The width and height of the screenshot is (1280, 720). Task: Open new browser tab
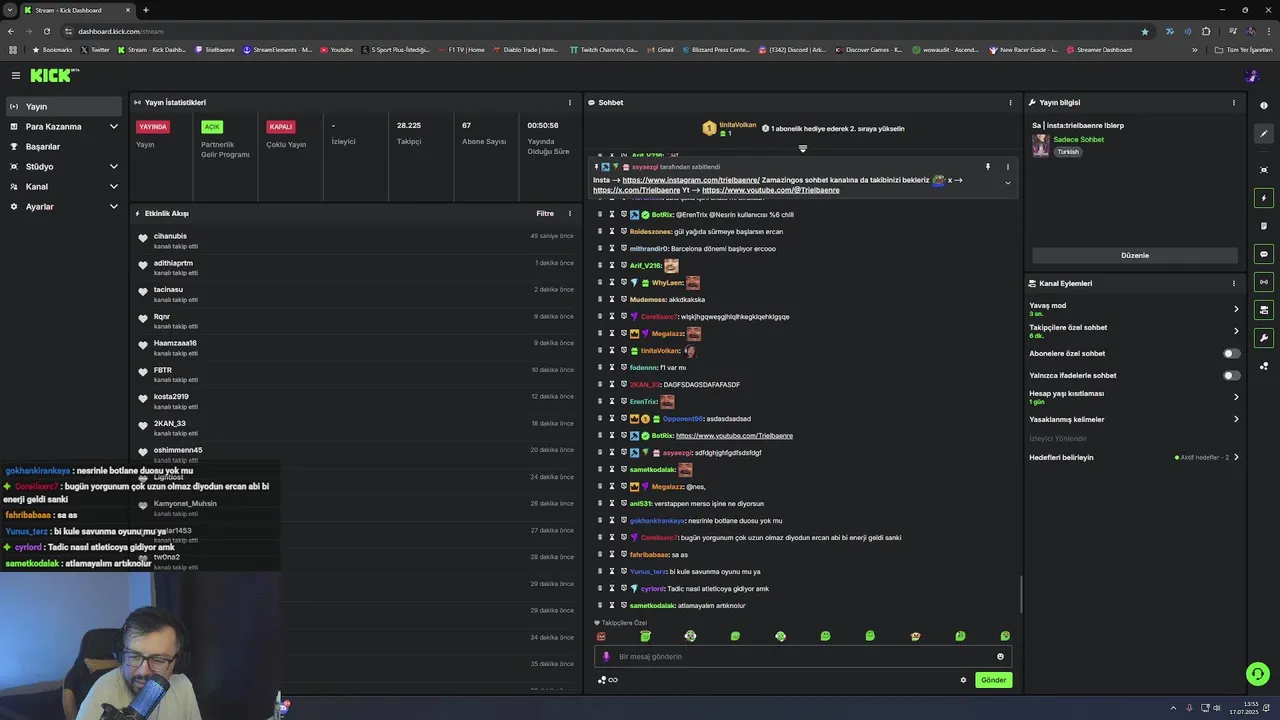coord(145,10)
